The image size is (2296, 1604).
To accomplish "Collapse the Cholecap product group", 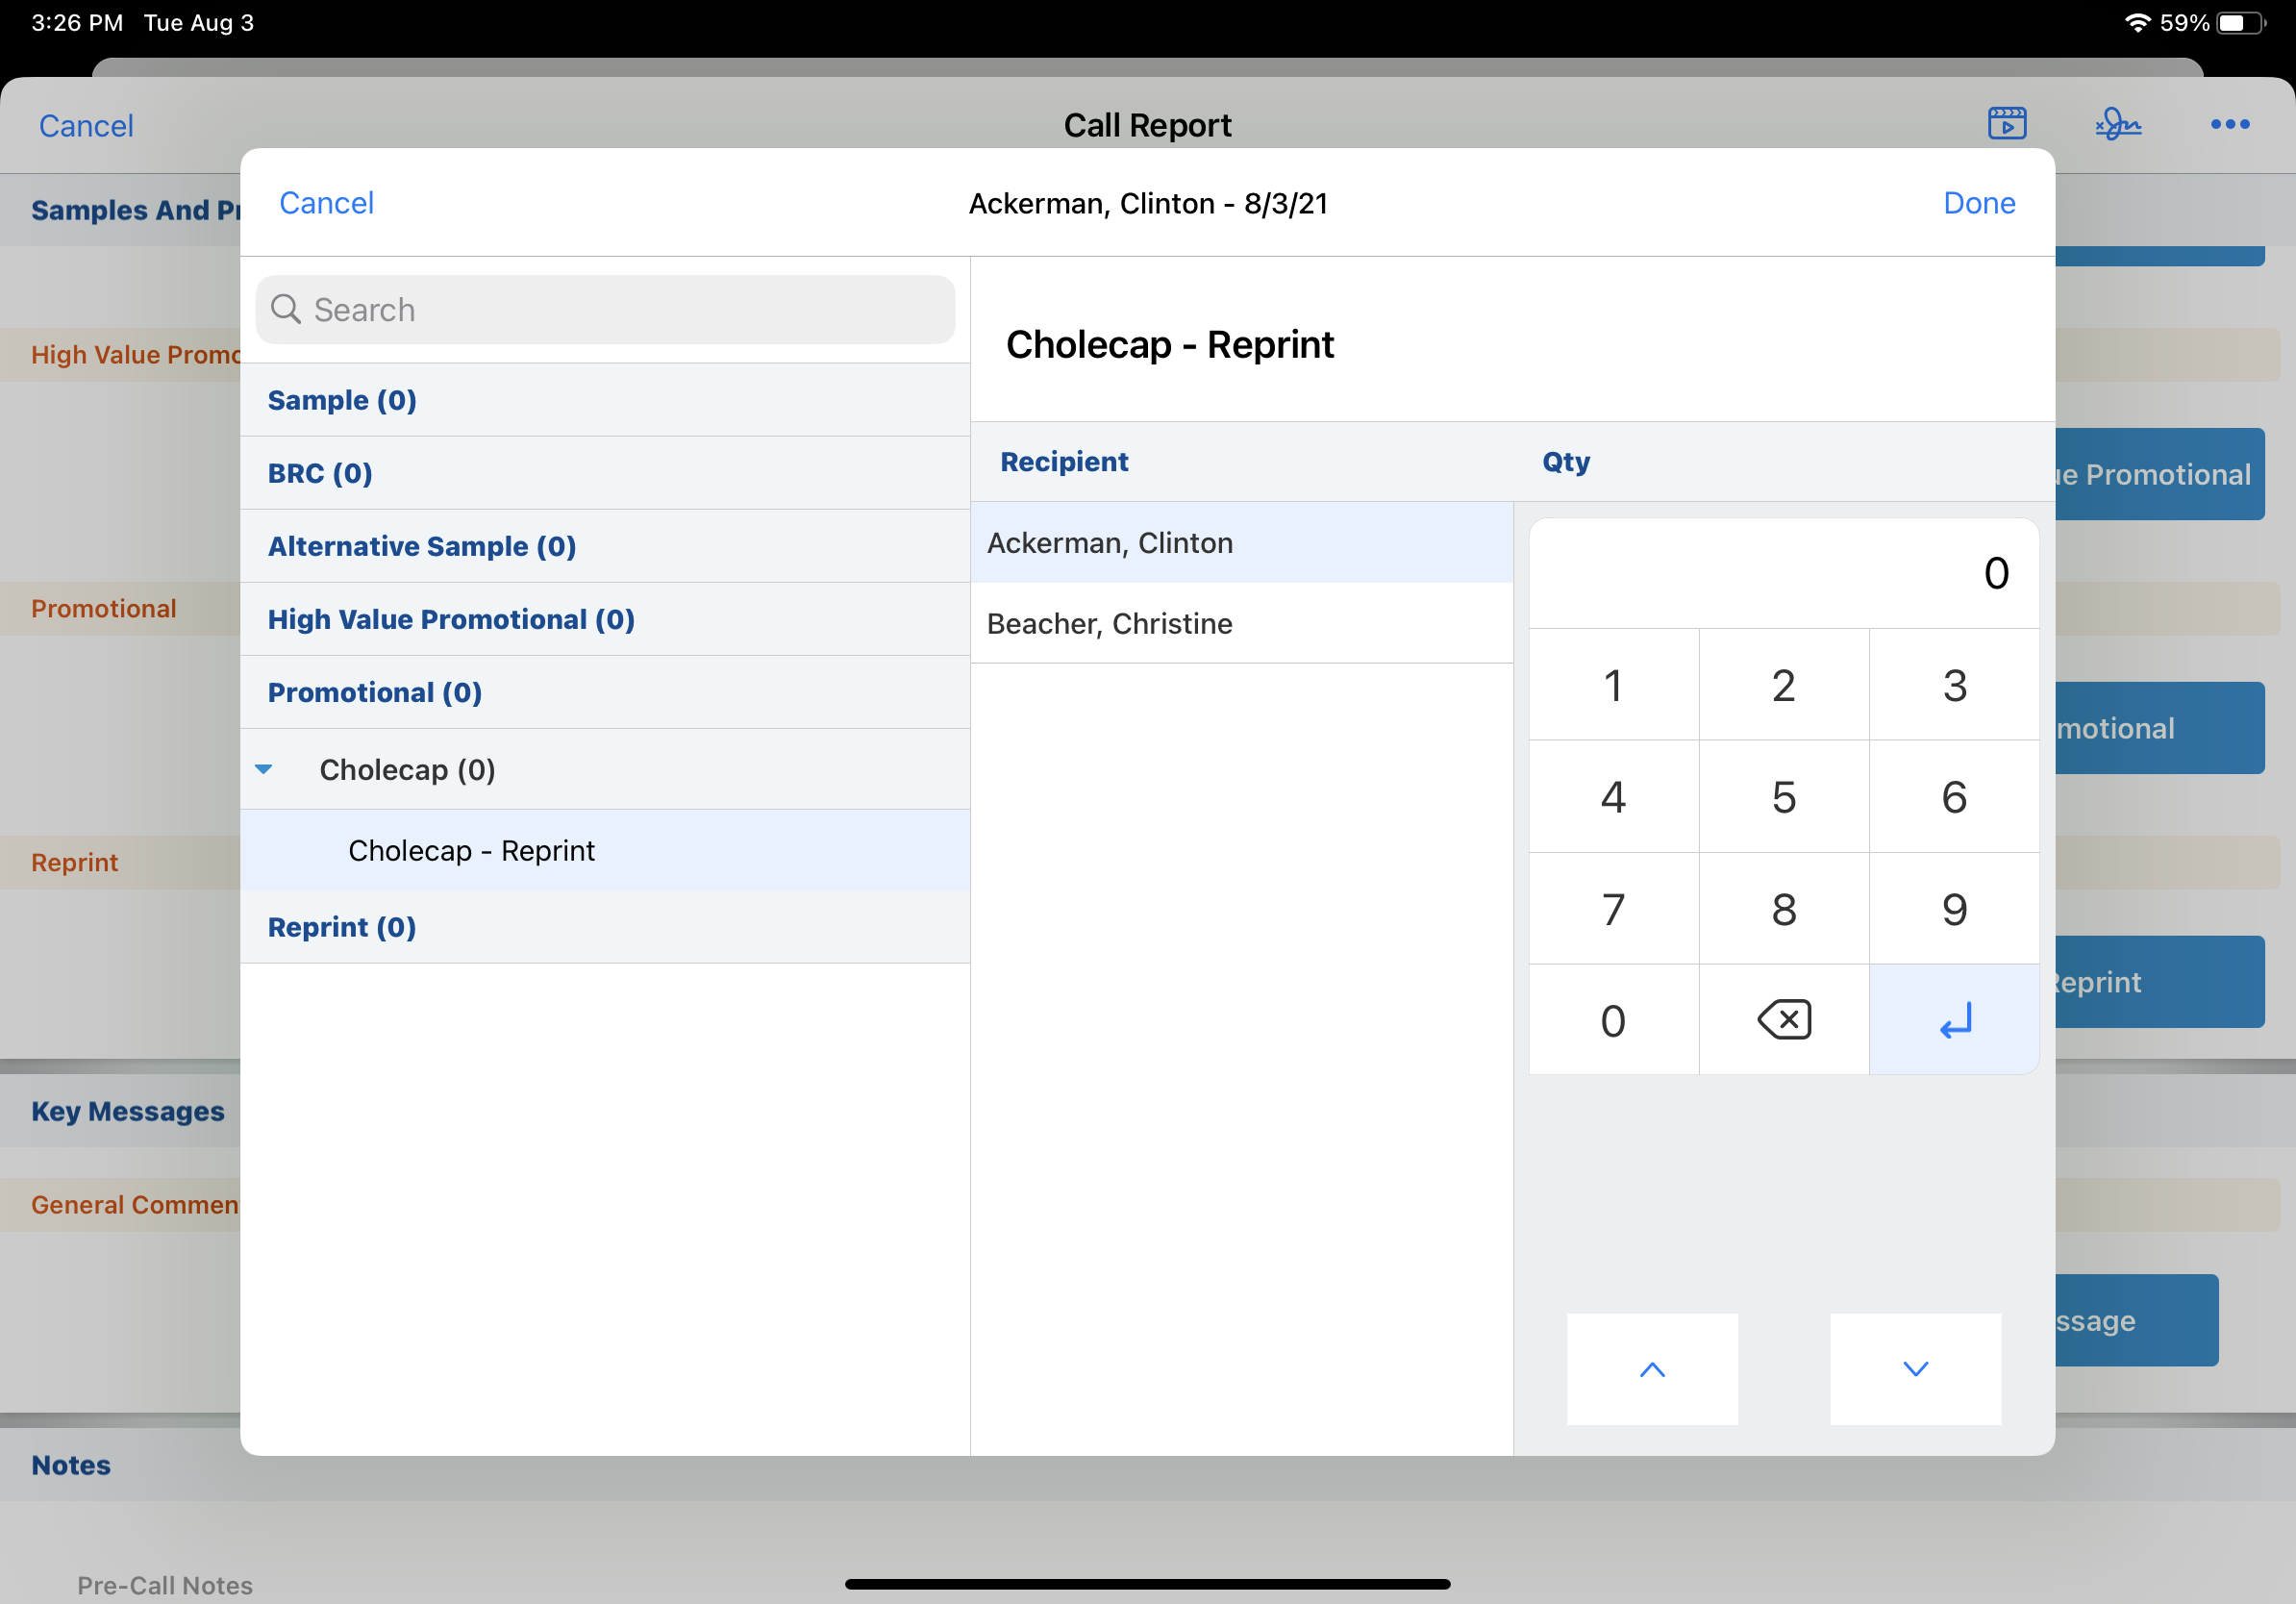I will (x=264, y=769).
